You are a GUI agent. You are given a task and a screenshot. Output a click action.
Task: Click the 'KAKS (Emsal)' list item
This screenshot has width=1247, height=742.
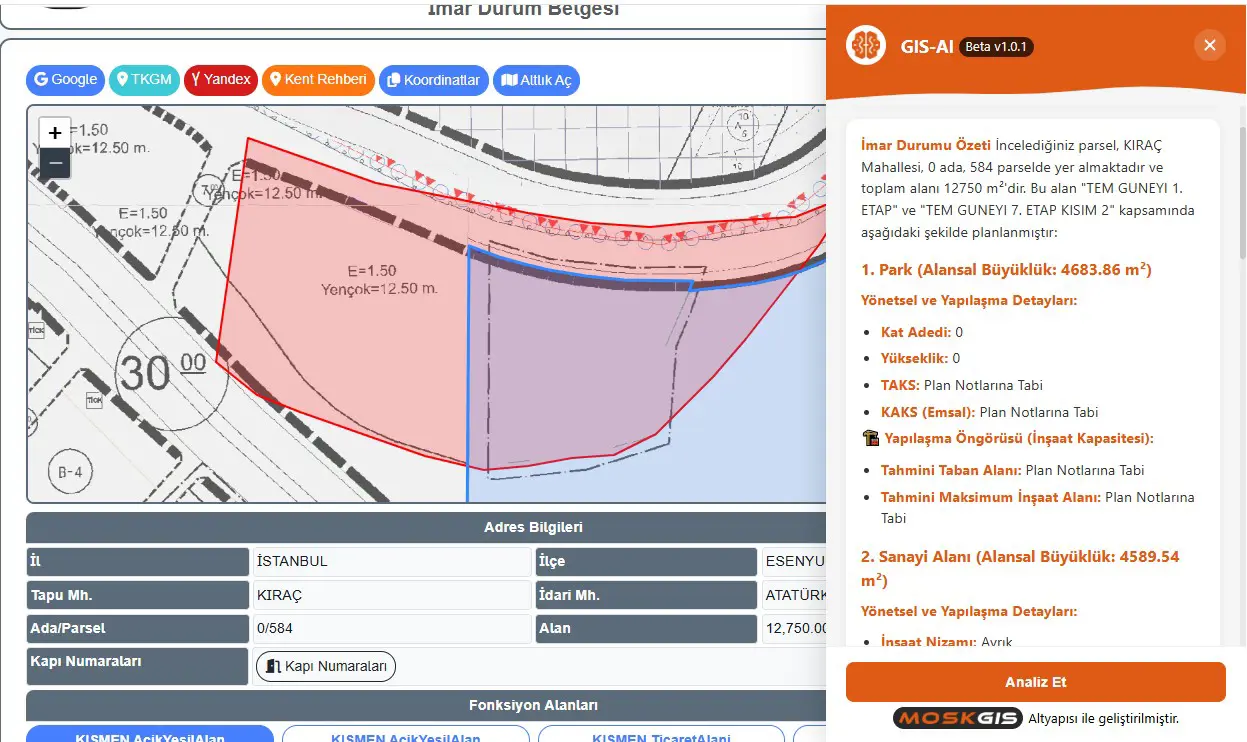pos(990,412)
